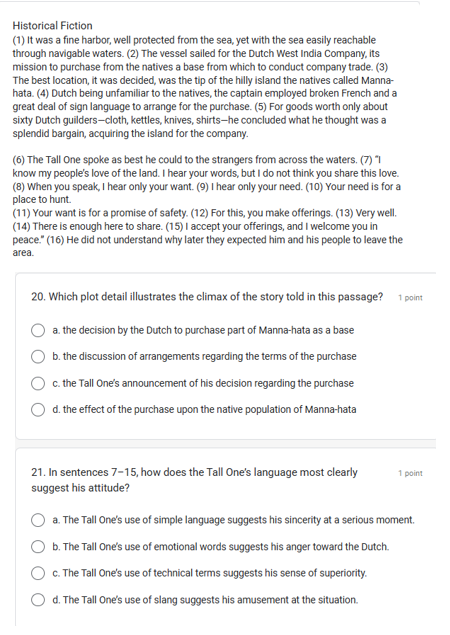The width and height of the screenshot is (450, 635).
Task: Click the 1 point label of question 20
Action: tap(410, 298)
